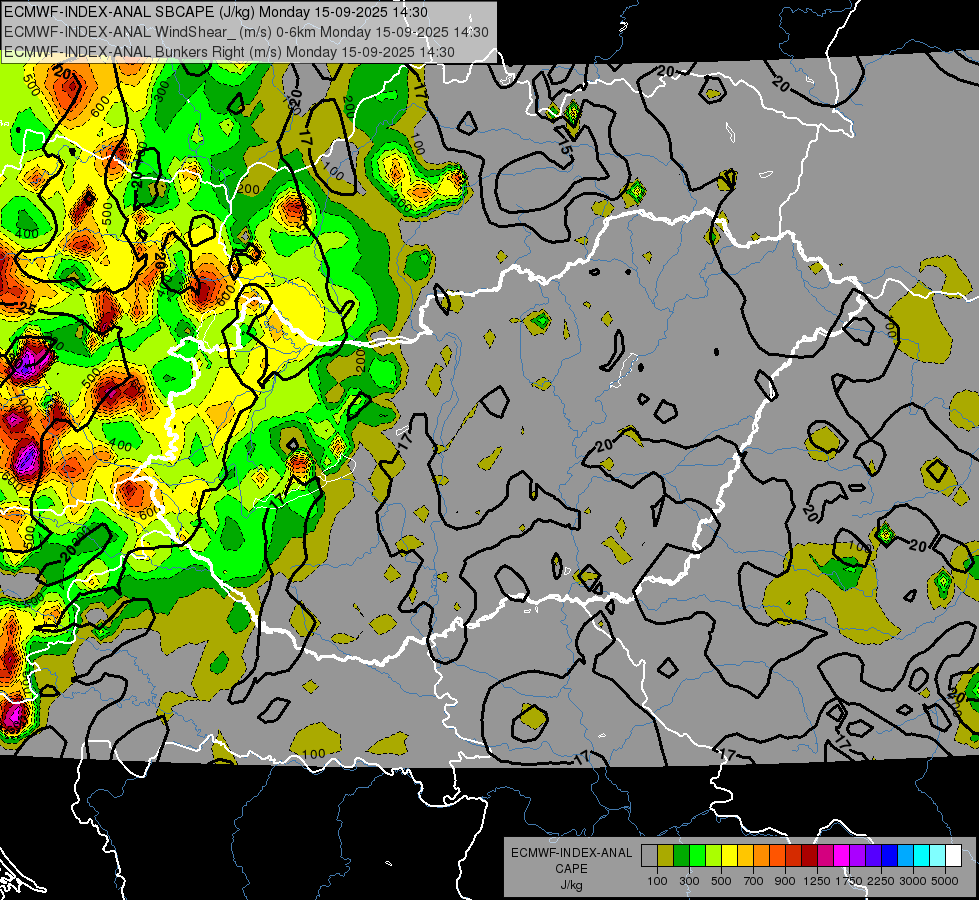Click the indigo legend swatch

(873, 856)
